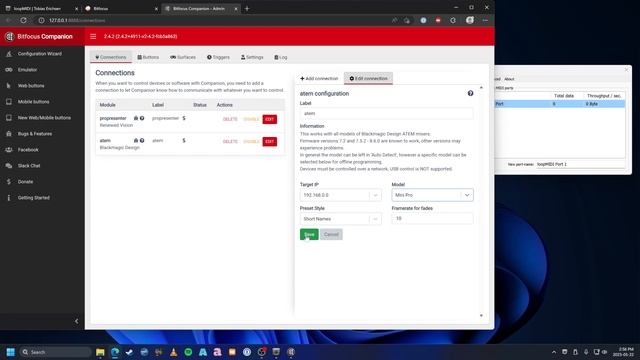Open the Add connection tab
This screenshot has height=360, width=640.
(319, 78)
